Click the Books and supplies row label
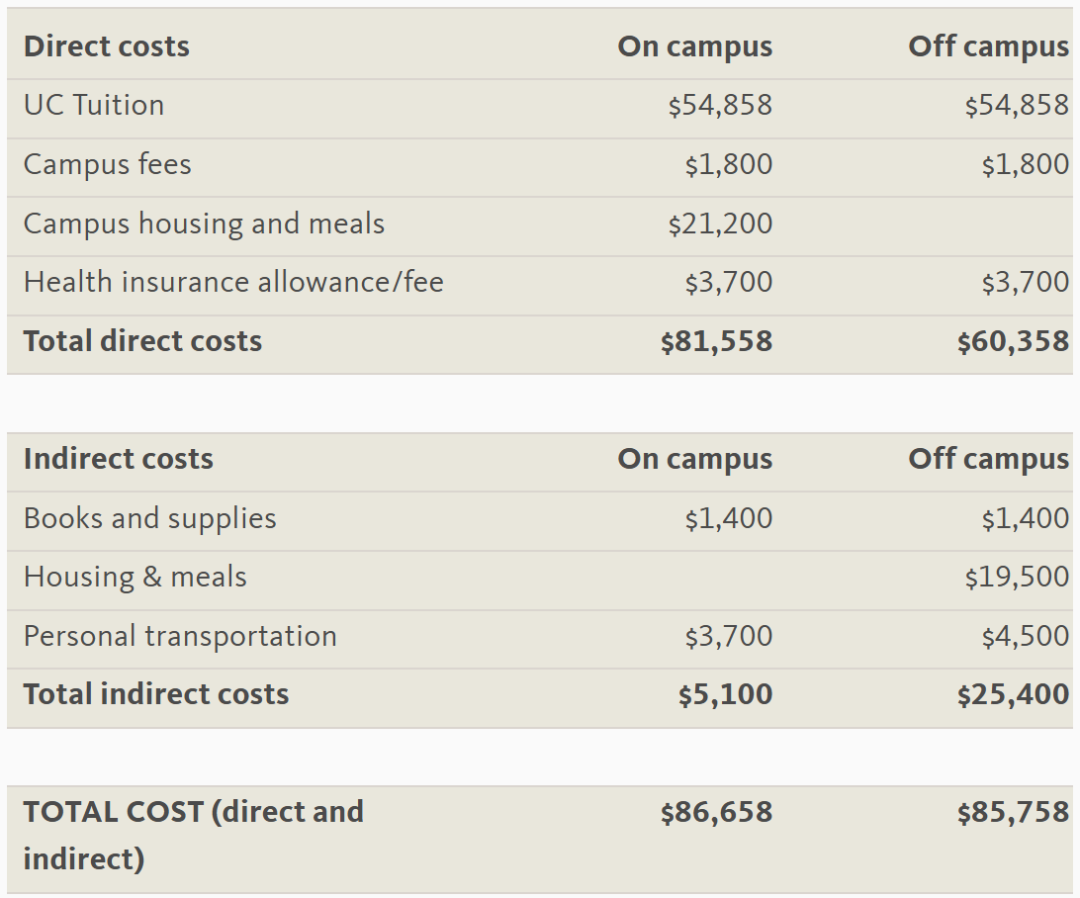The width and height of the screenshot is (1080, 898). pos(150,518)
